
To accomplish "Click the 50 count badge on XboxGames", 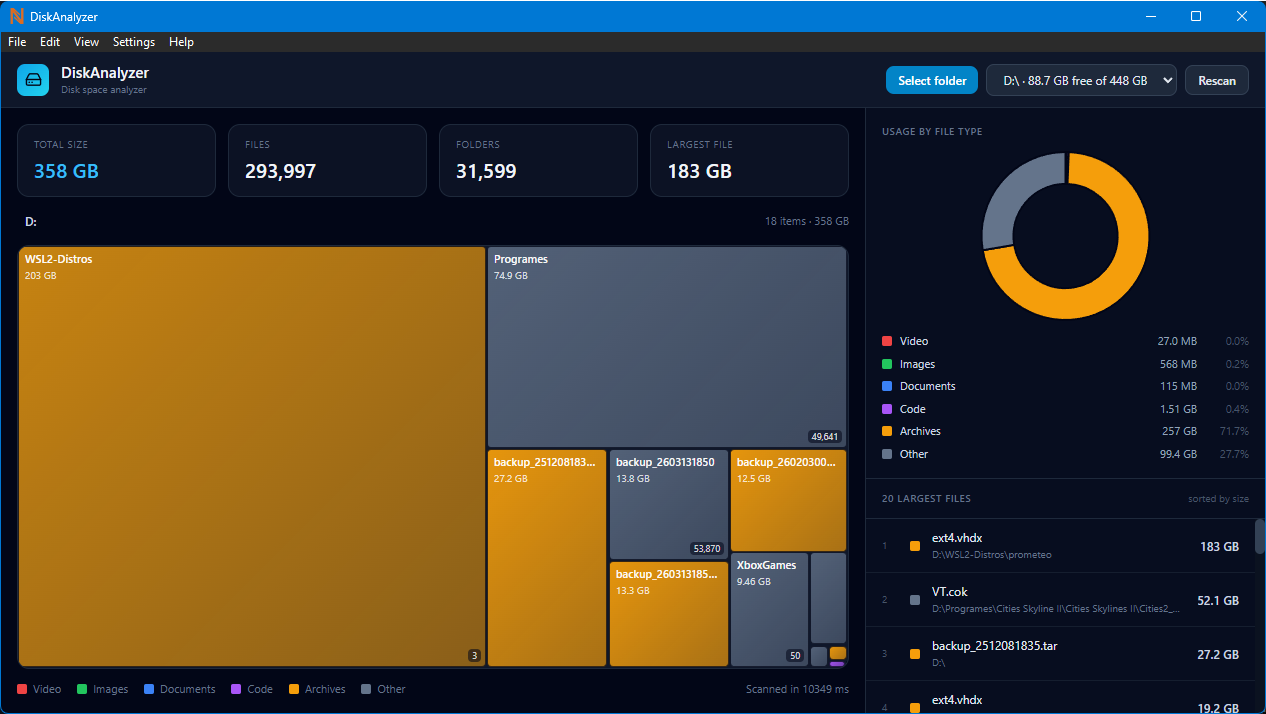I will [x=795, y=656].
